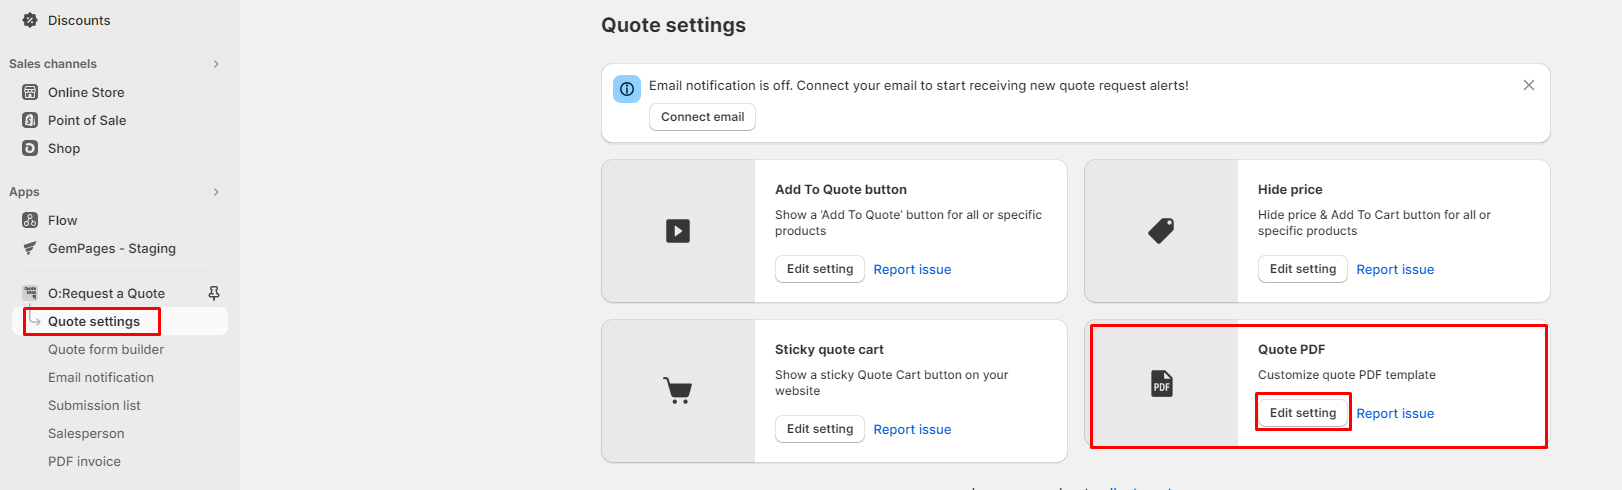Image resolution: width=1622 pixels, height=490 pixels.
Task: Click the Online Store icon
Action: [30, 92]
